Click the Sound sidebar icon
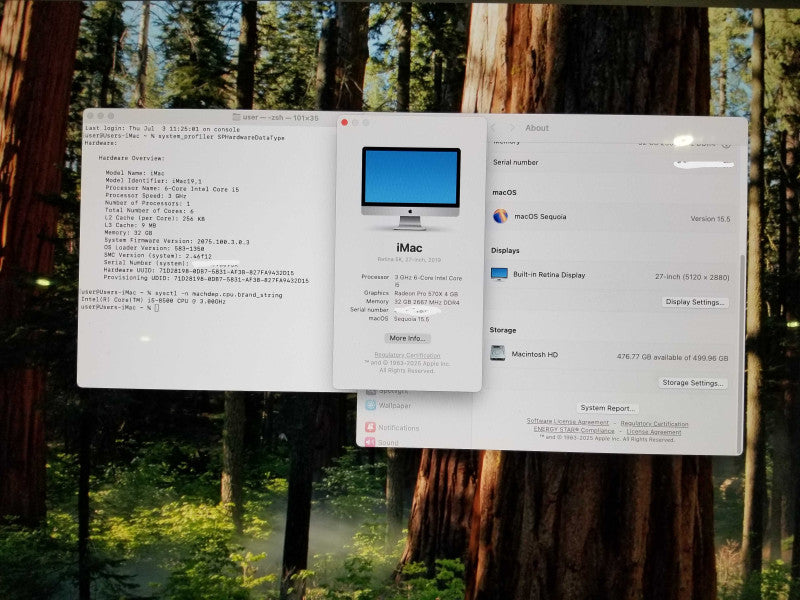The image size is (800, 600). click(370, 442)
